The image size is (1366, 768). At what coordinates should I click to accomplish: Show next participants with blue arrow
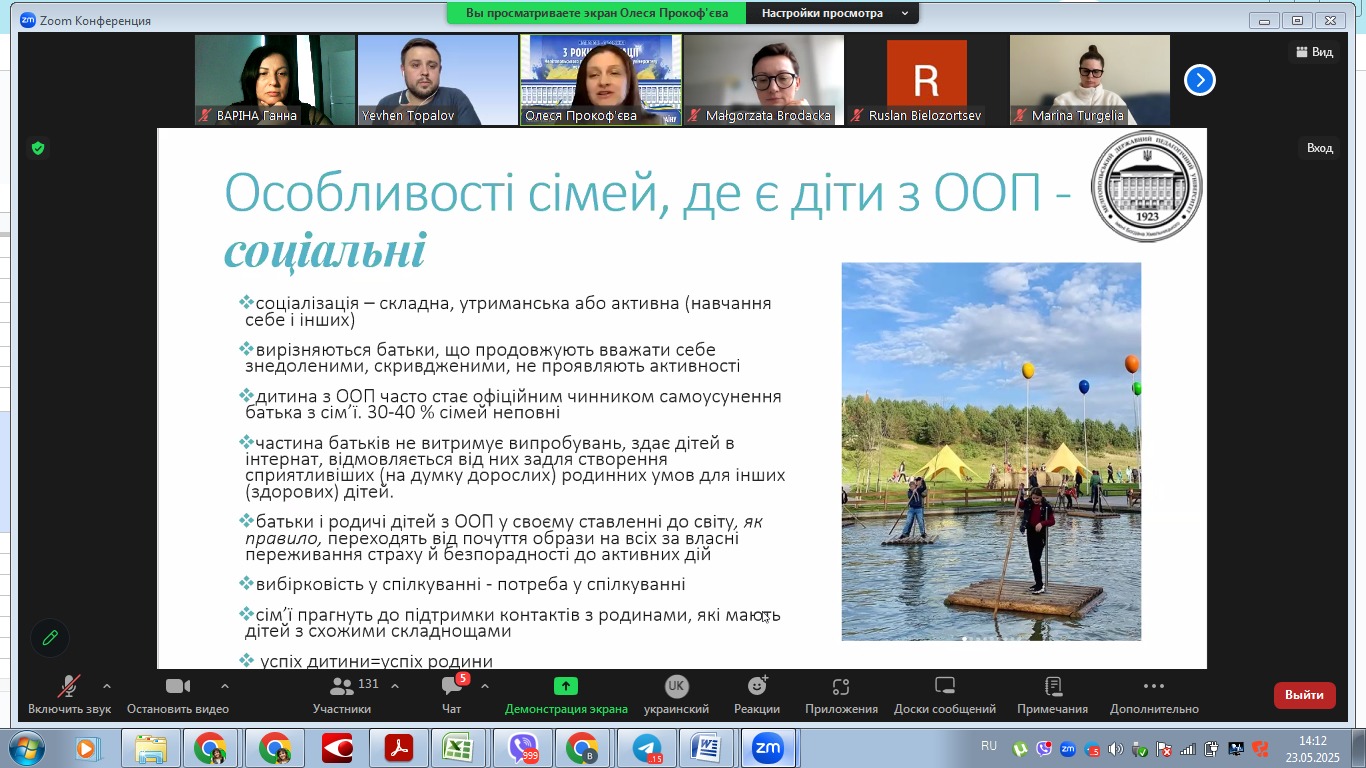click(x=1200, y=80)
